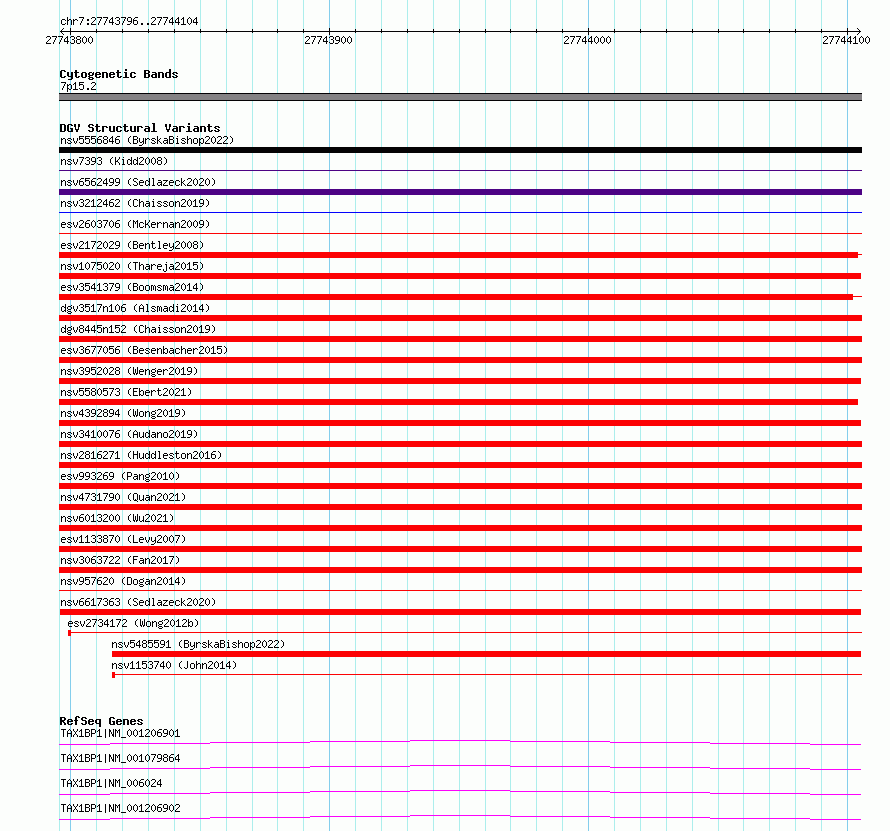Screen dimensions: 890x831
Task: Open TAX1BP1|NM_001079864 transcript
Action: pyautogui.click(x=120, y=758)
